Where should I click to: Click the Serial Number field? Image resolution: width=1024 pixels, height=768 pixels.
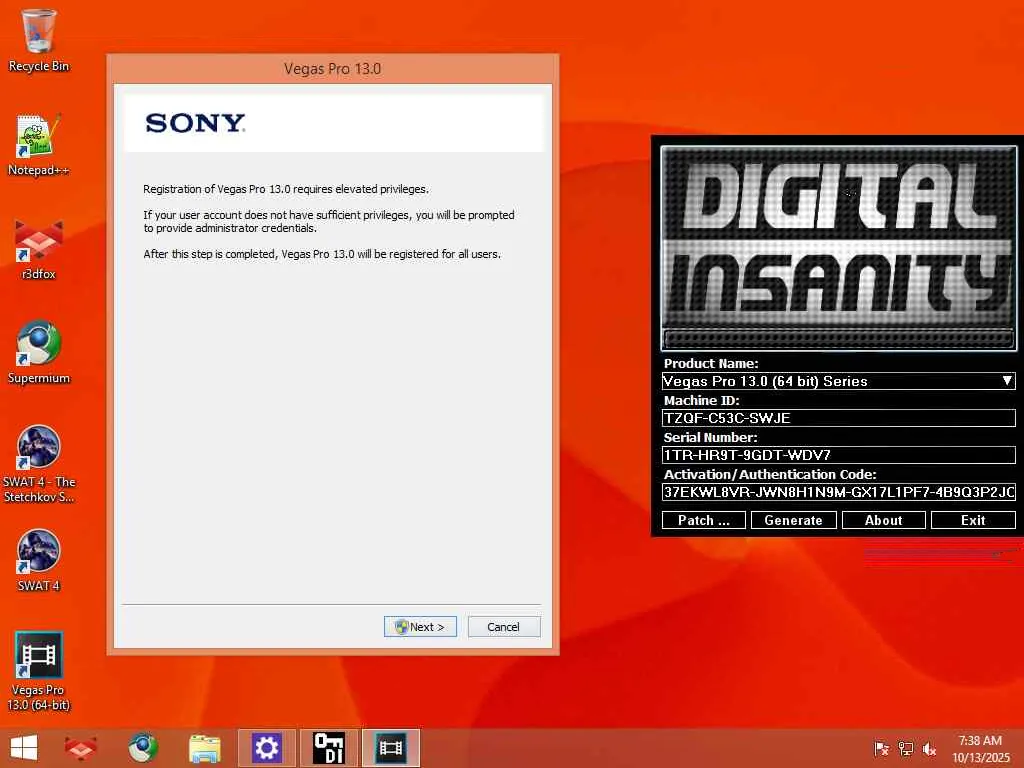tap(839, 455)
